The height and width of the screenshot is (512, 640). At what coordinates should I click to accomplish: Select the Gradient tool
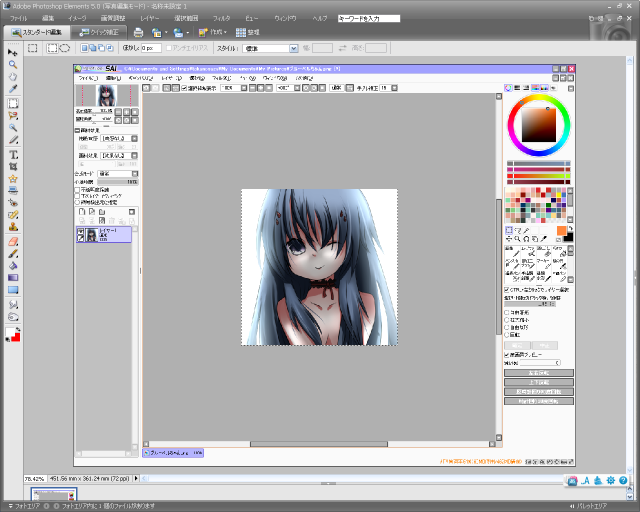(x=13, y=278)
